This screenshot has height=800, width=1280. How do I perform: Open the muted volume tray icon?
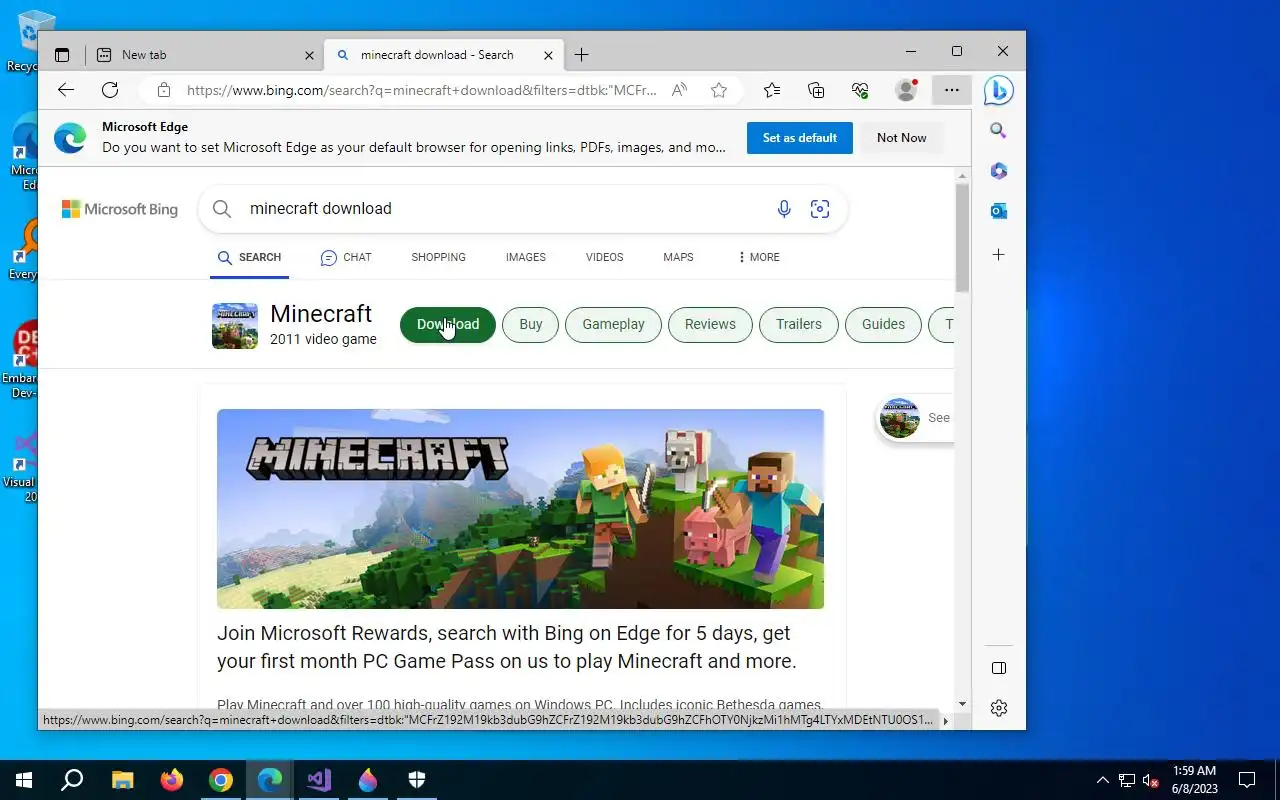[1151, 780]
